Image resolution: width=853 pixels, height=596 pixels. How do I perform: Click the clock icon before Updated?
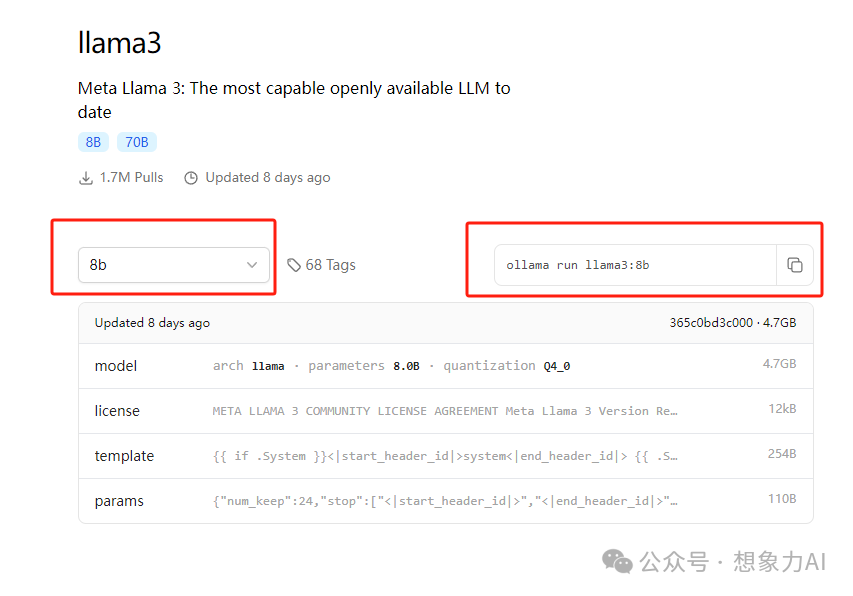pyautogui.click(x=191, y=178)
